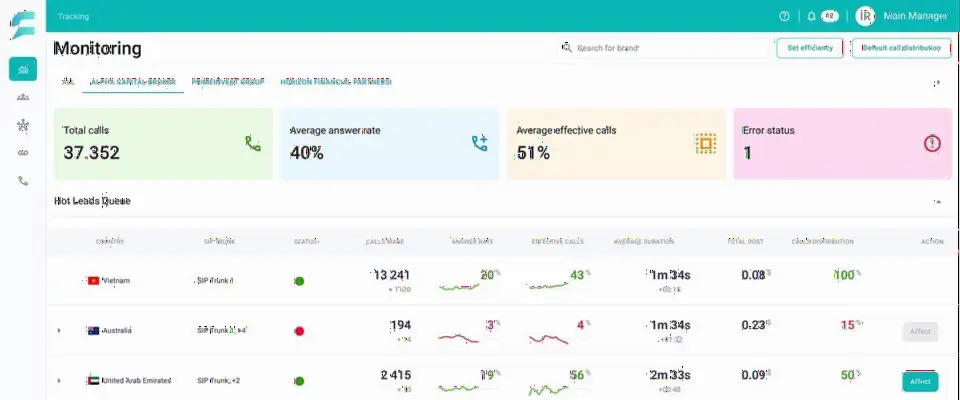Screen dimensions: 960x400
Task: Collapse the Hot Leads Queue section
Action: (x=937, y=201)
